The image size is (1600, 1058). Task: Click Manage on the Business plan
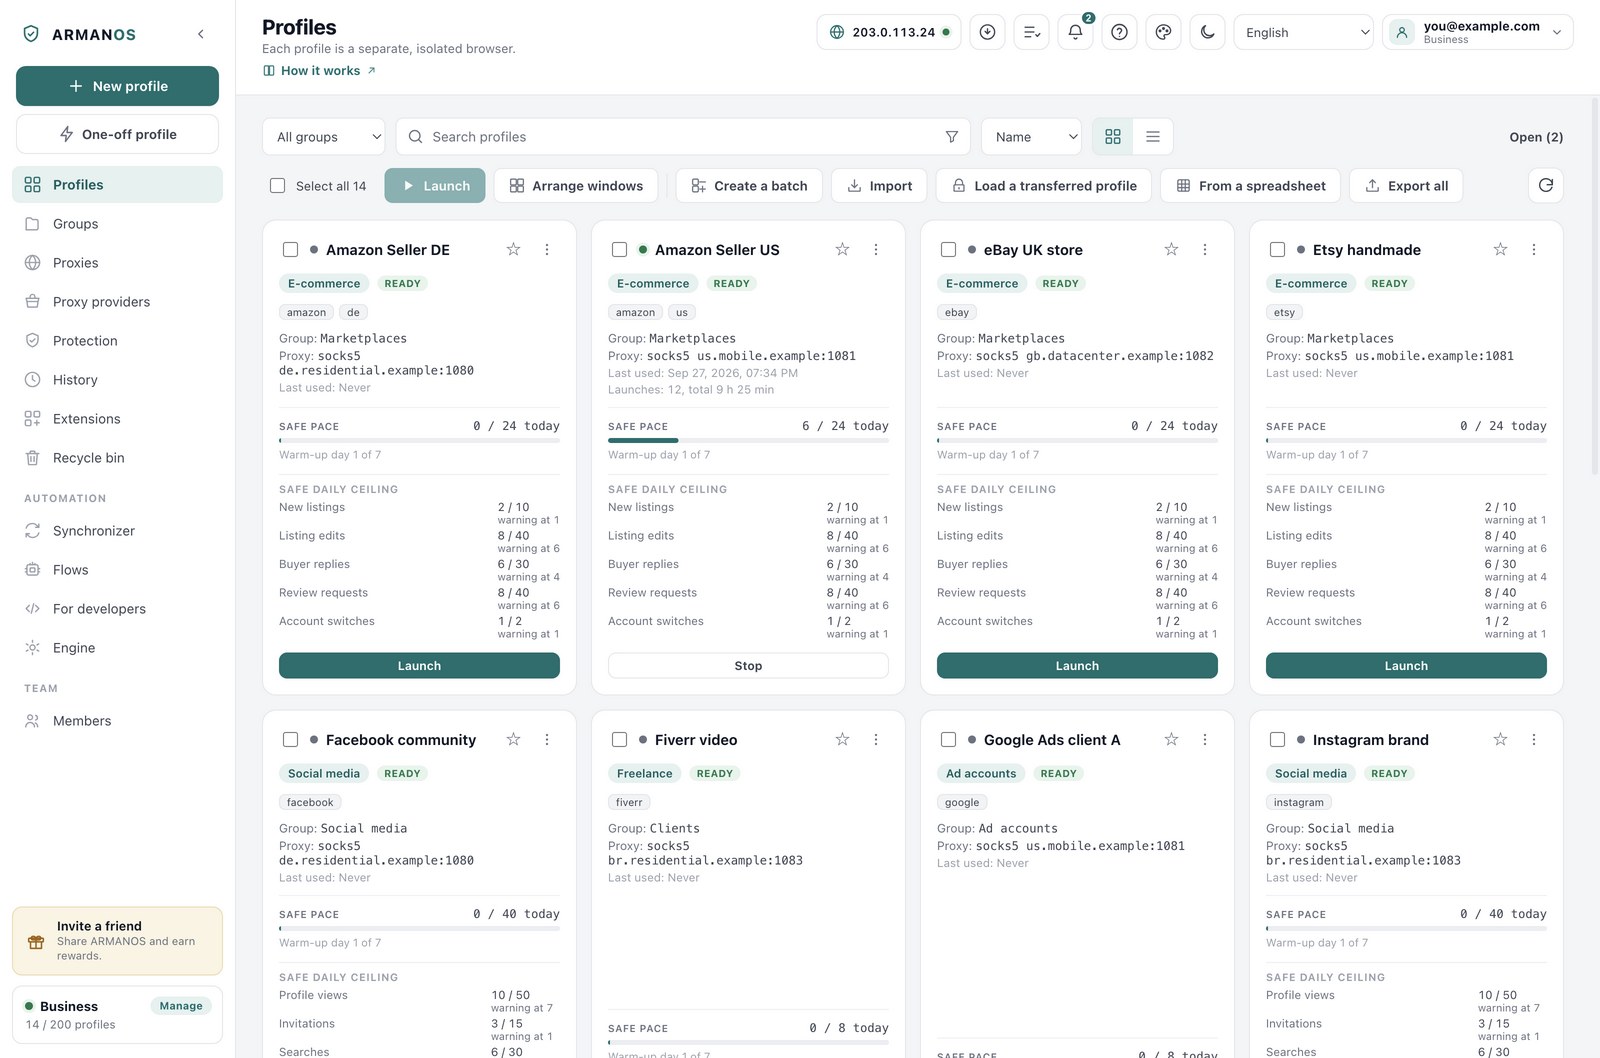click(x=181, y=1006)
